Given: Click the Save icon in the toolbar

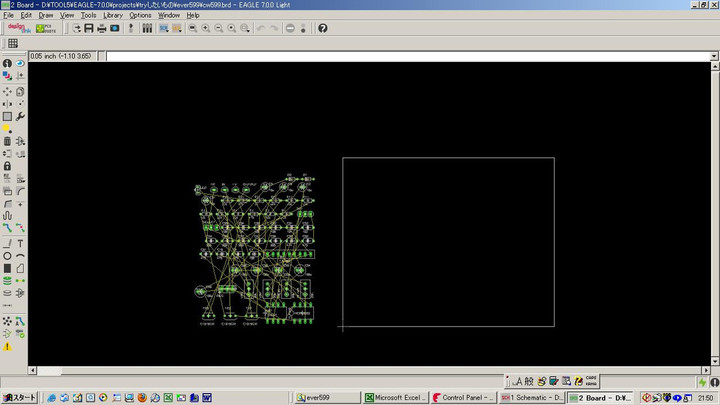Looking at the screenshot, I should [x=88, y=28].
